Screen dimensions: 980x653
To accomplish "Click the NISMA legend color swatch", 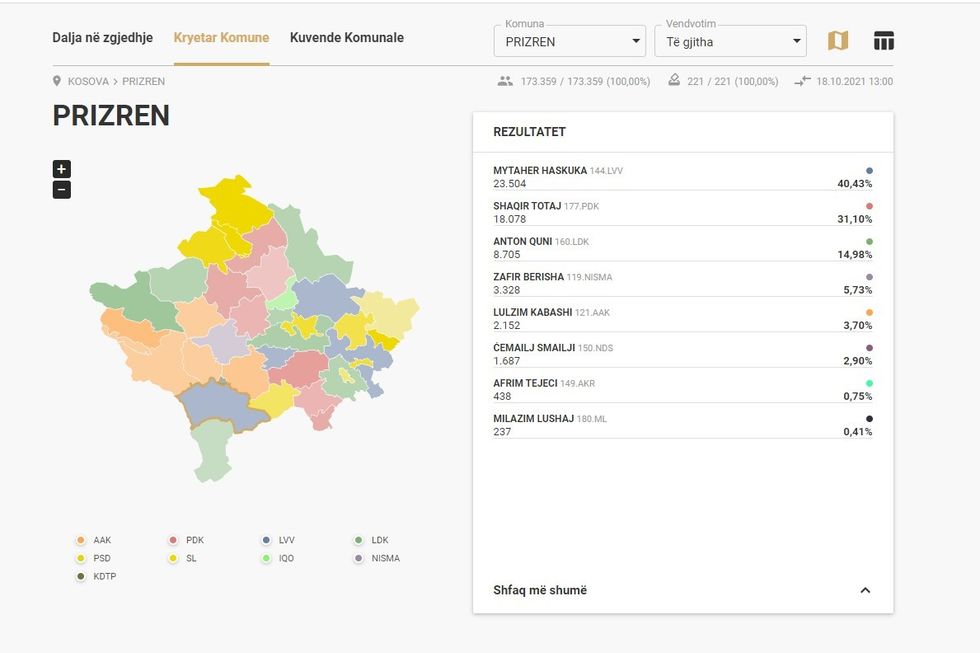I will (359, 558).
